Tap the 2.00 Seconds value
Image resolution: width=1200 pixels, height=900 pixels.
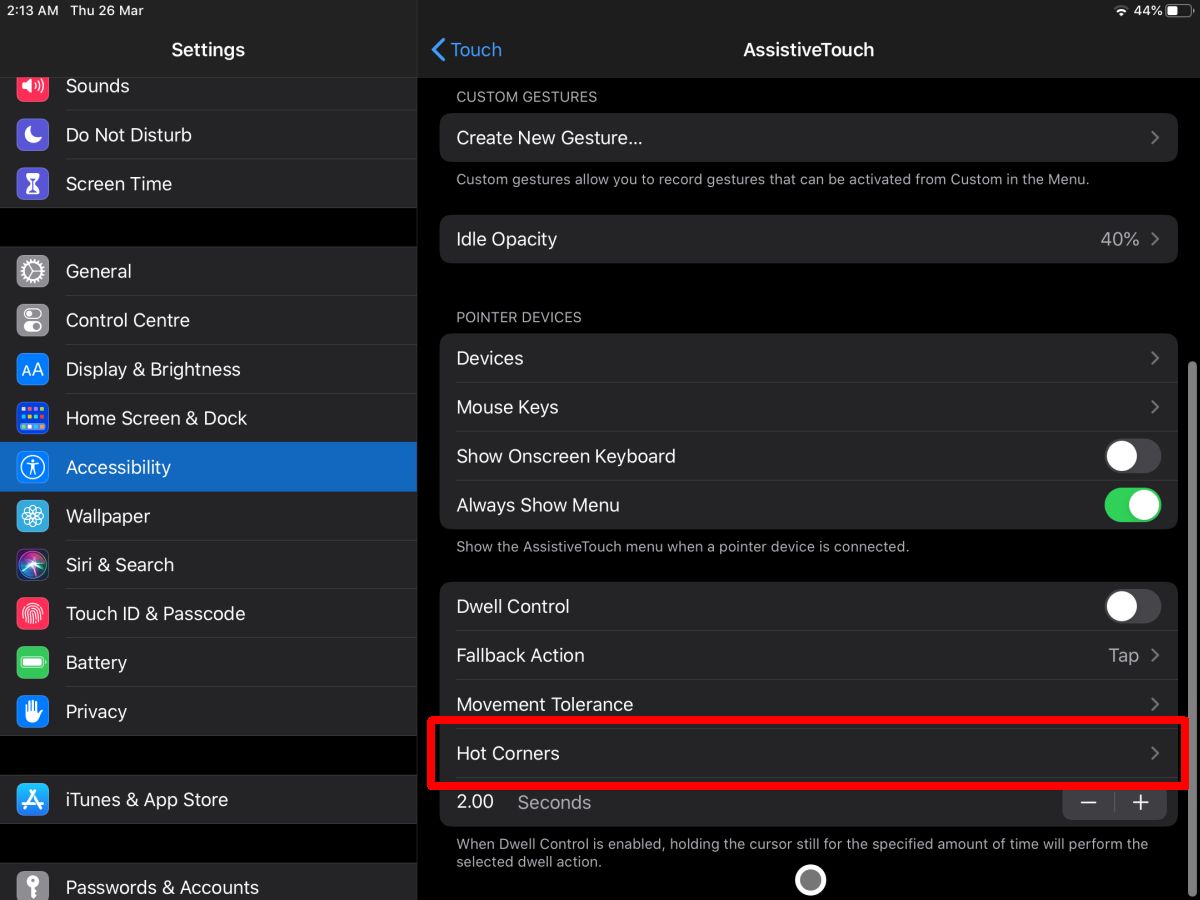[524, 802]
